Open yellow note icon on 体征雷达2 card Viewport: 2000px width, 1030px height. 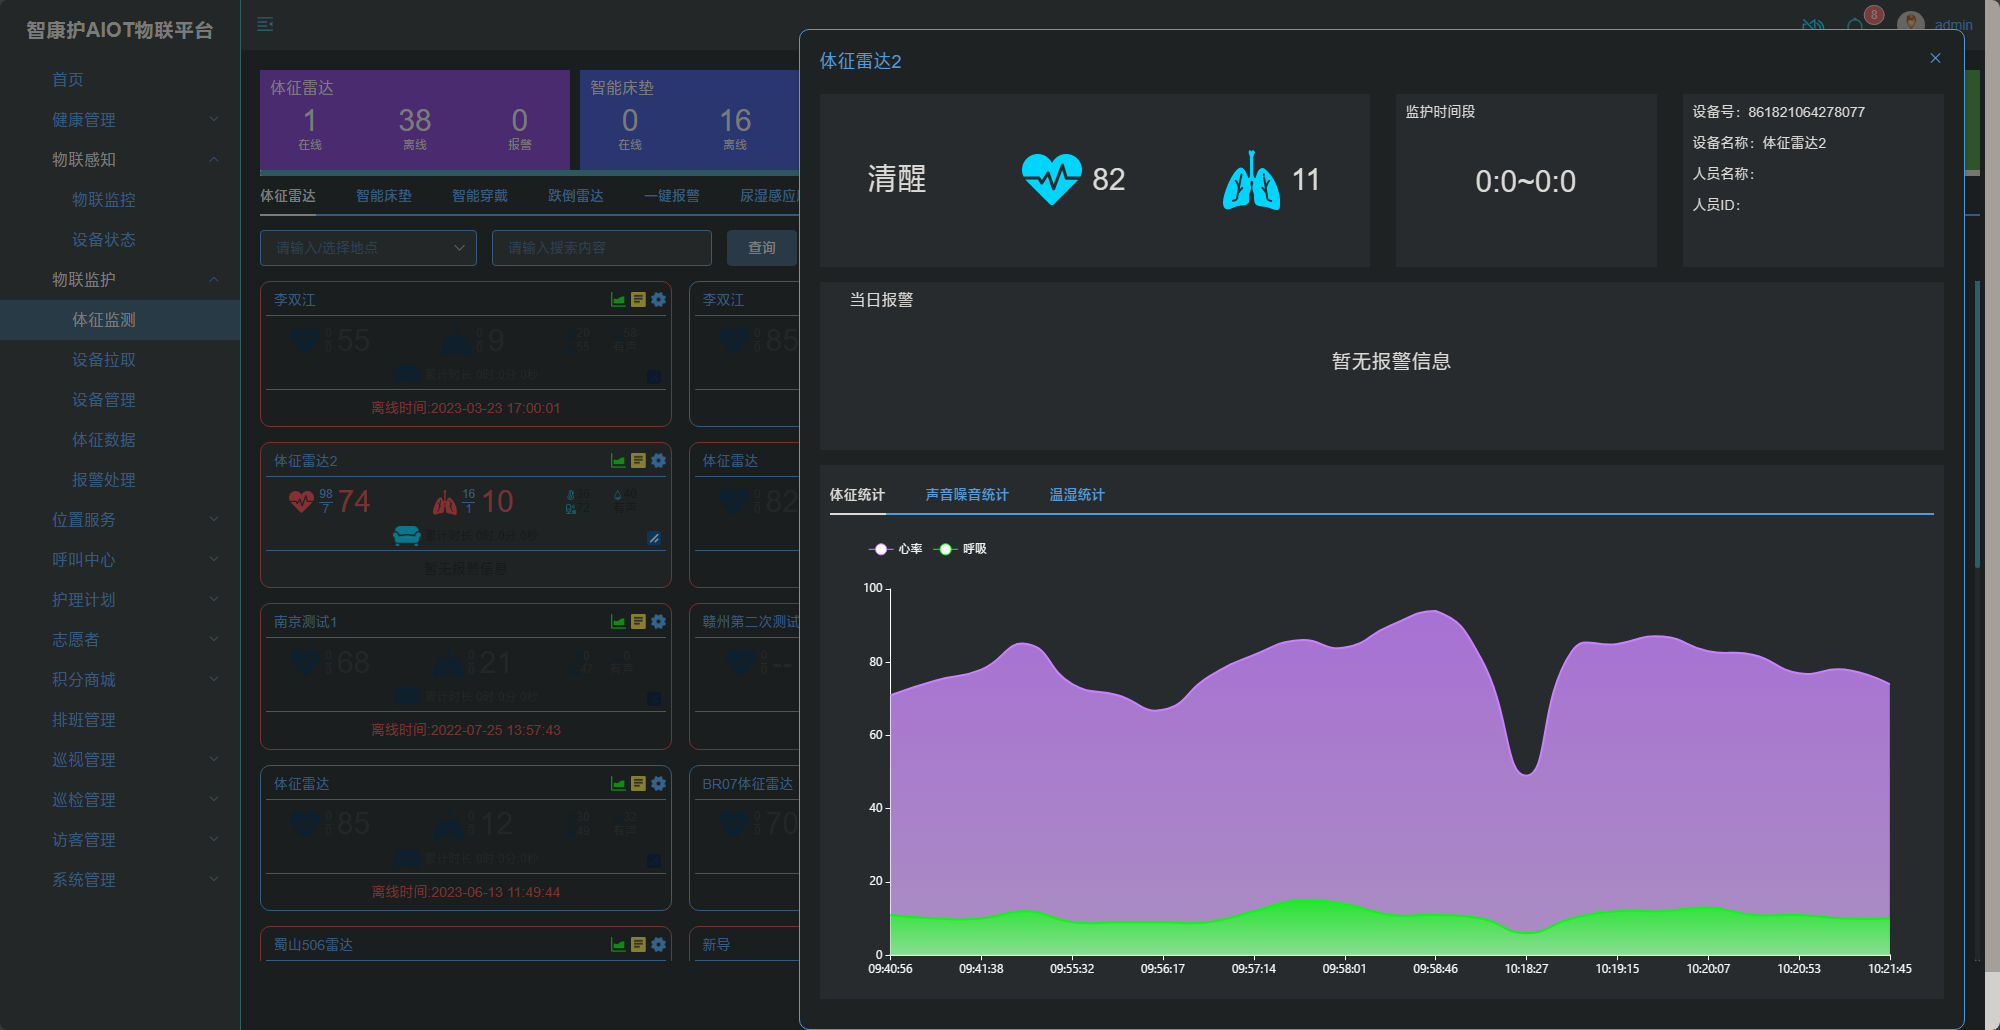638,461
